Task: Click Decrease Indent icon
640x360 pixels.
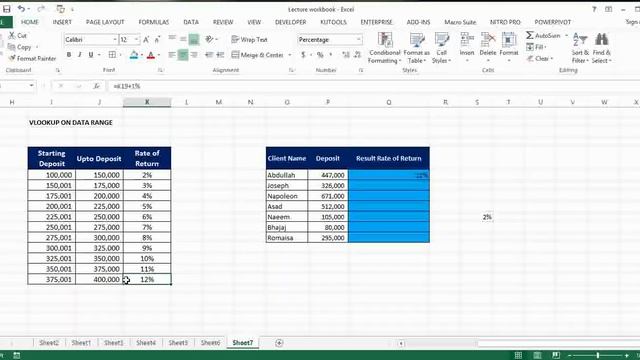Action: tap(209, 55)
